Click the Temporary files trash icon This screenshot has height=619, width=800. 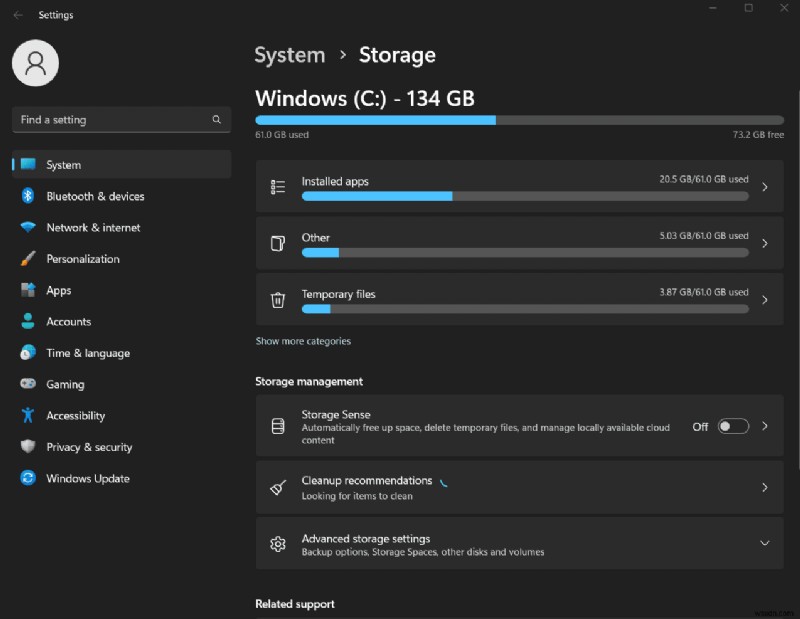[278, 300]
